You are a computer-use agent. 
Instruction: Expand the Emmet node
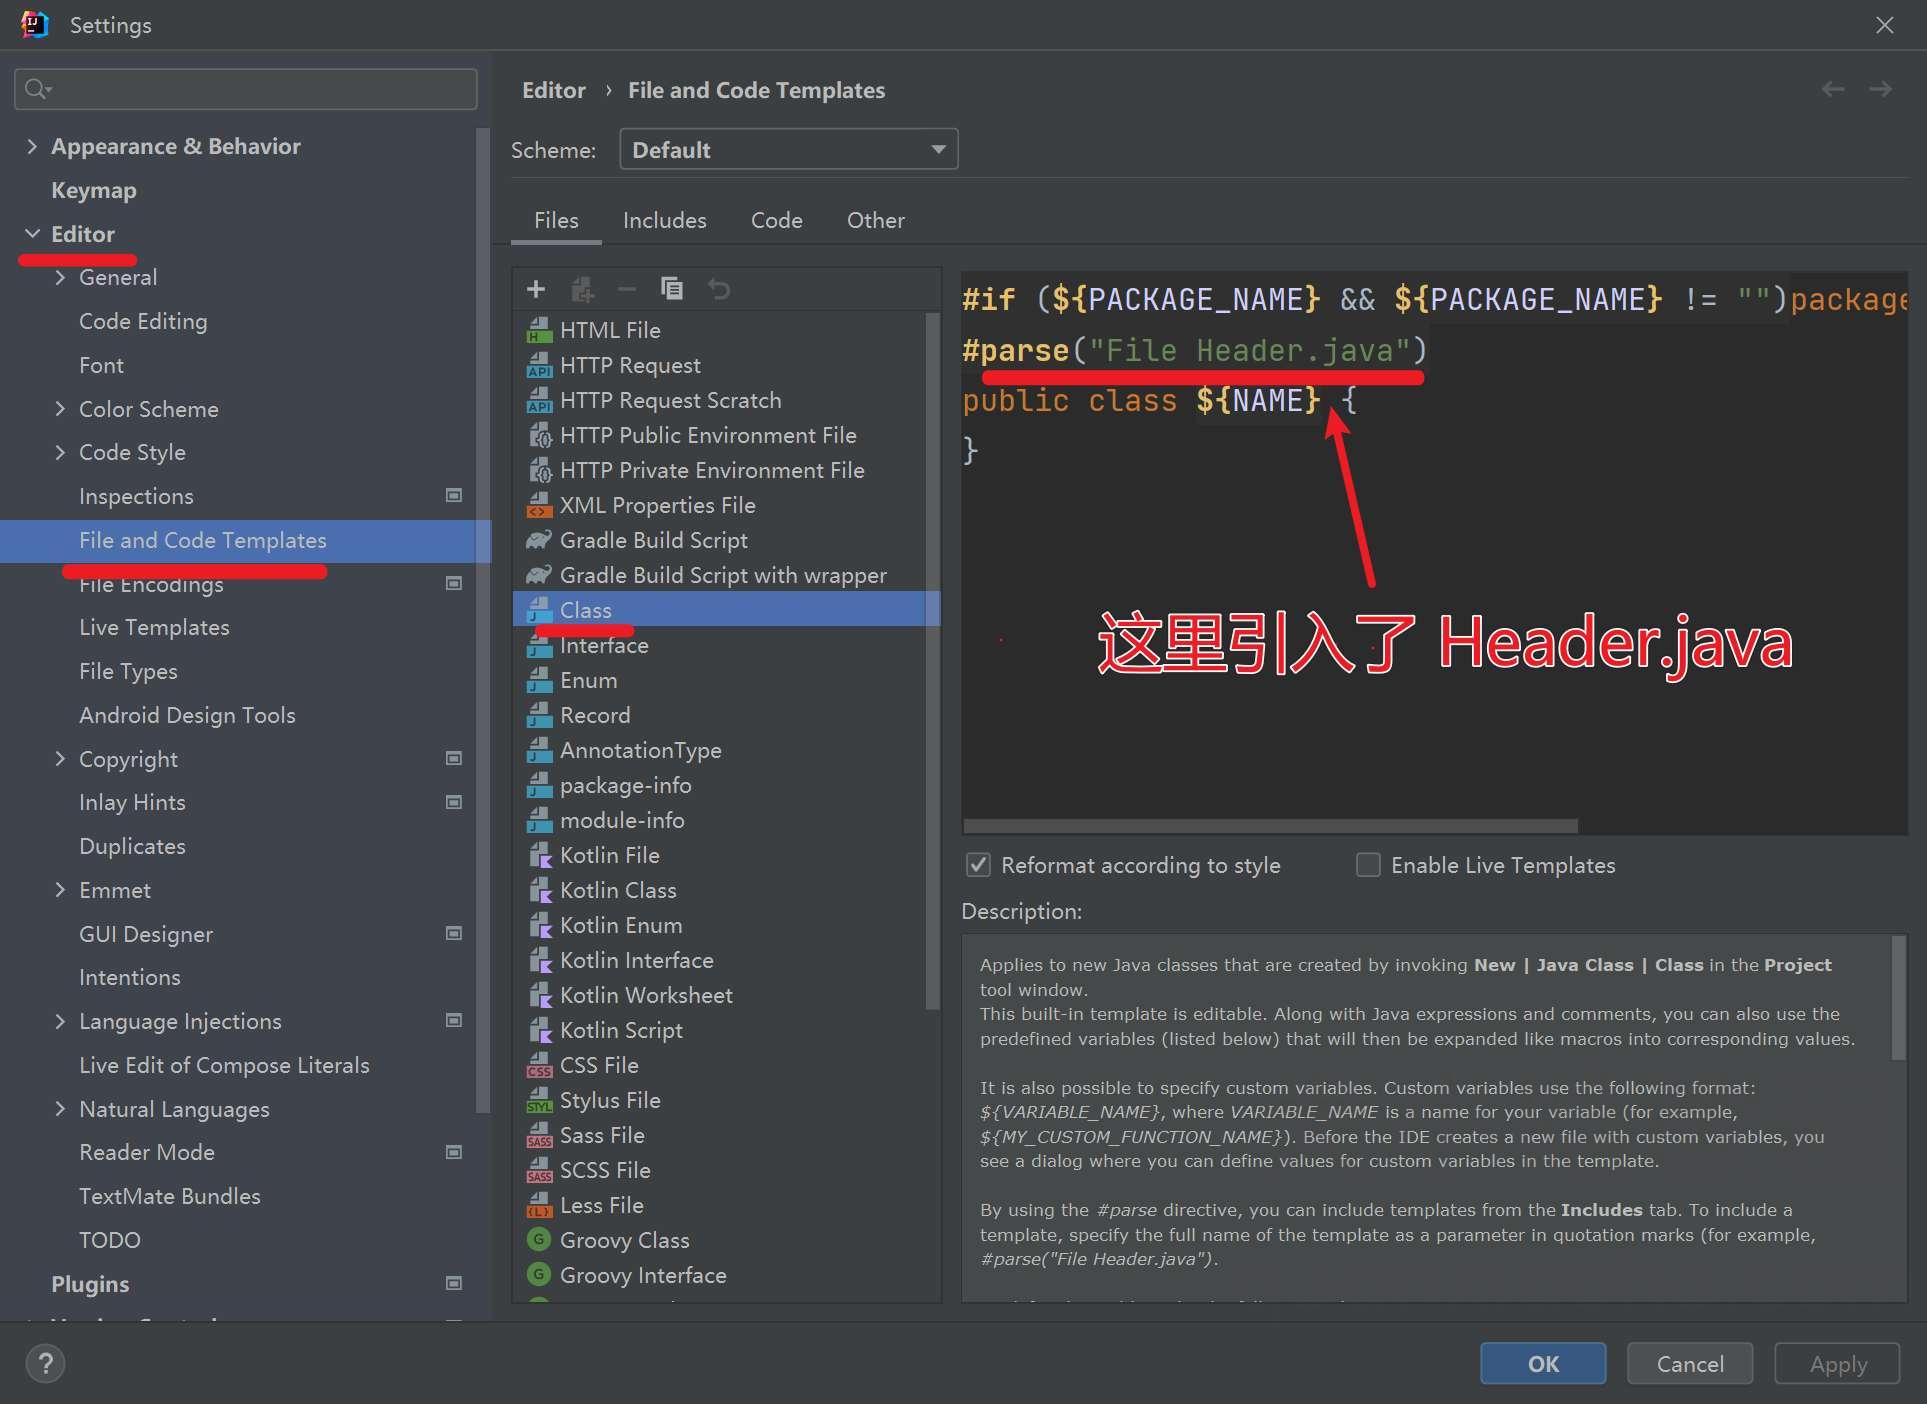pyautogui.click(x=60, y=890)
